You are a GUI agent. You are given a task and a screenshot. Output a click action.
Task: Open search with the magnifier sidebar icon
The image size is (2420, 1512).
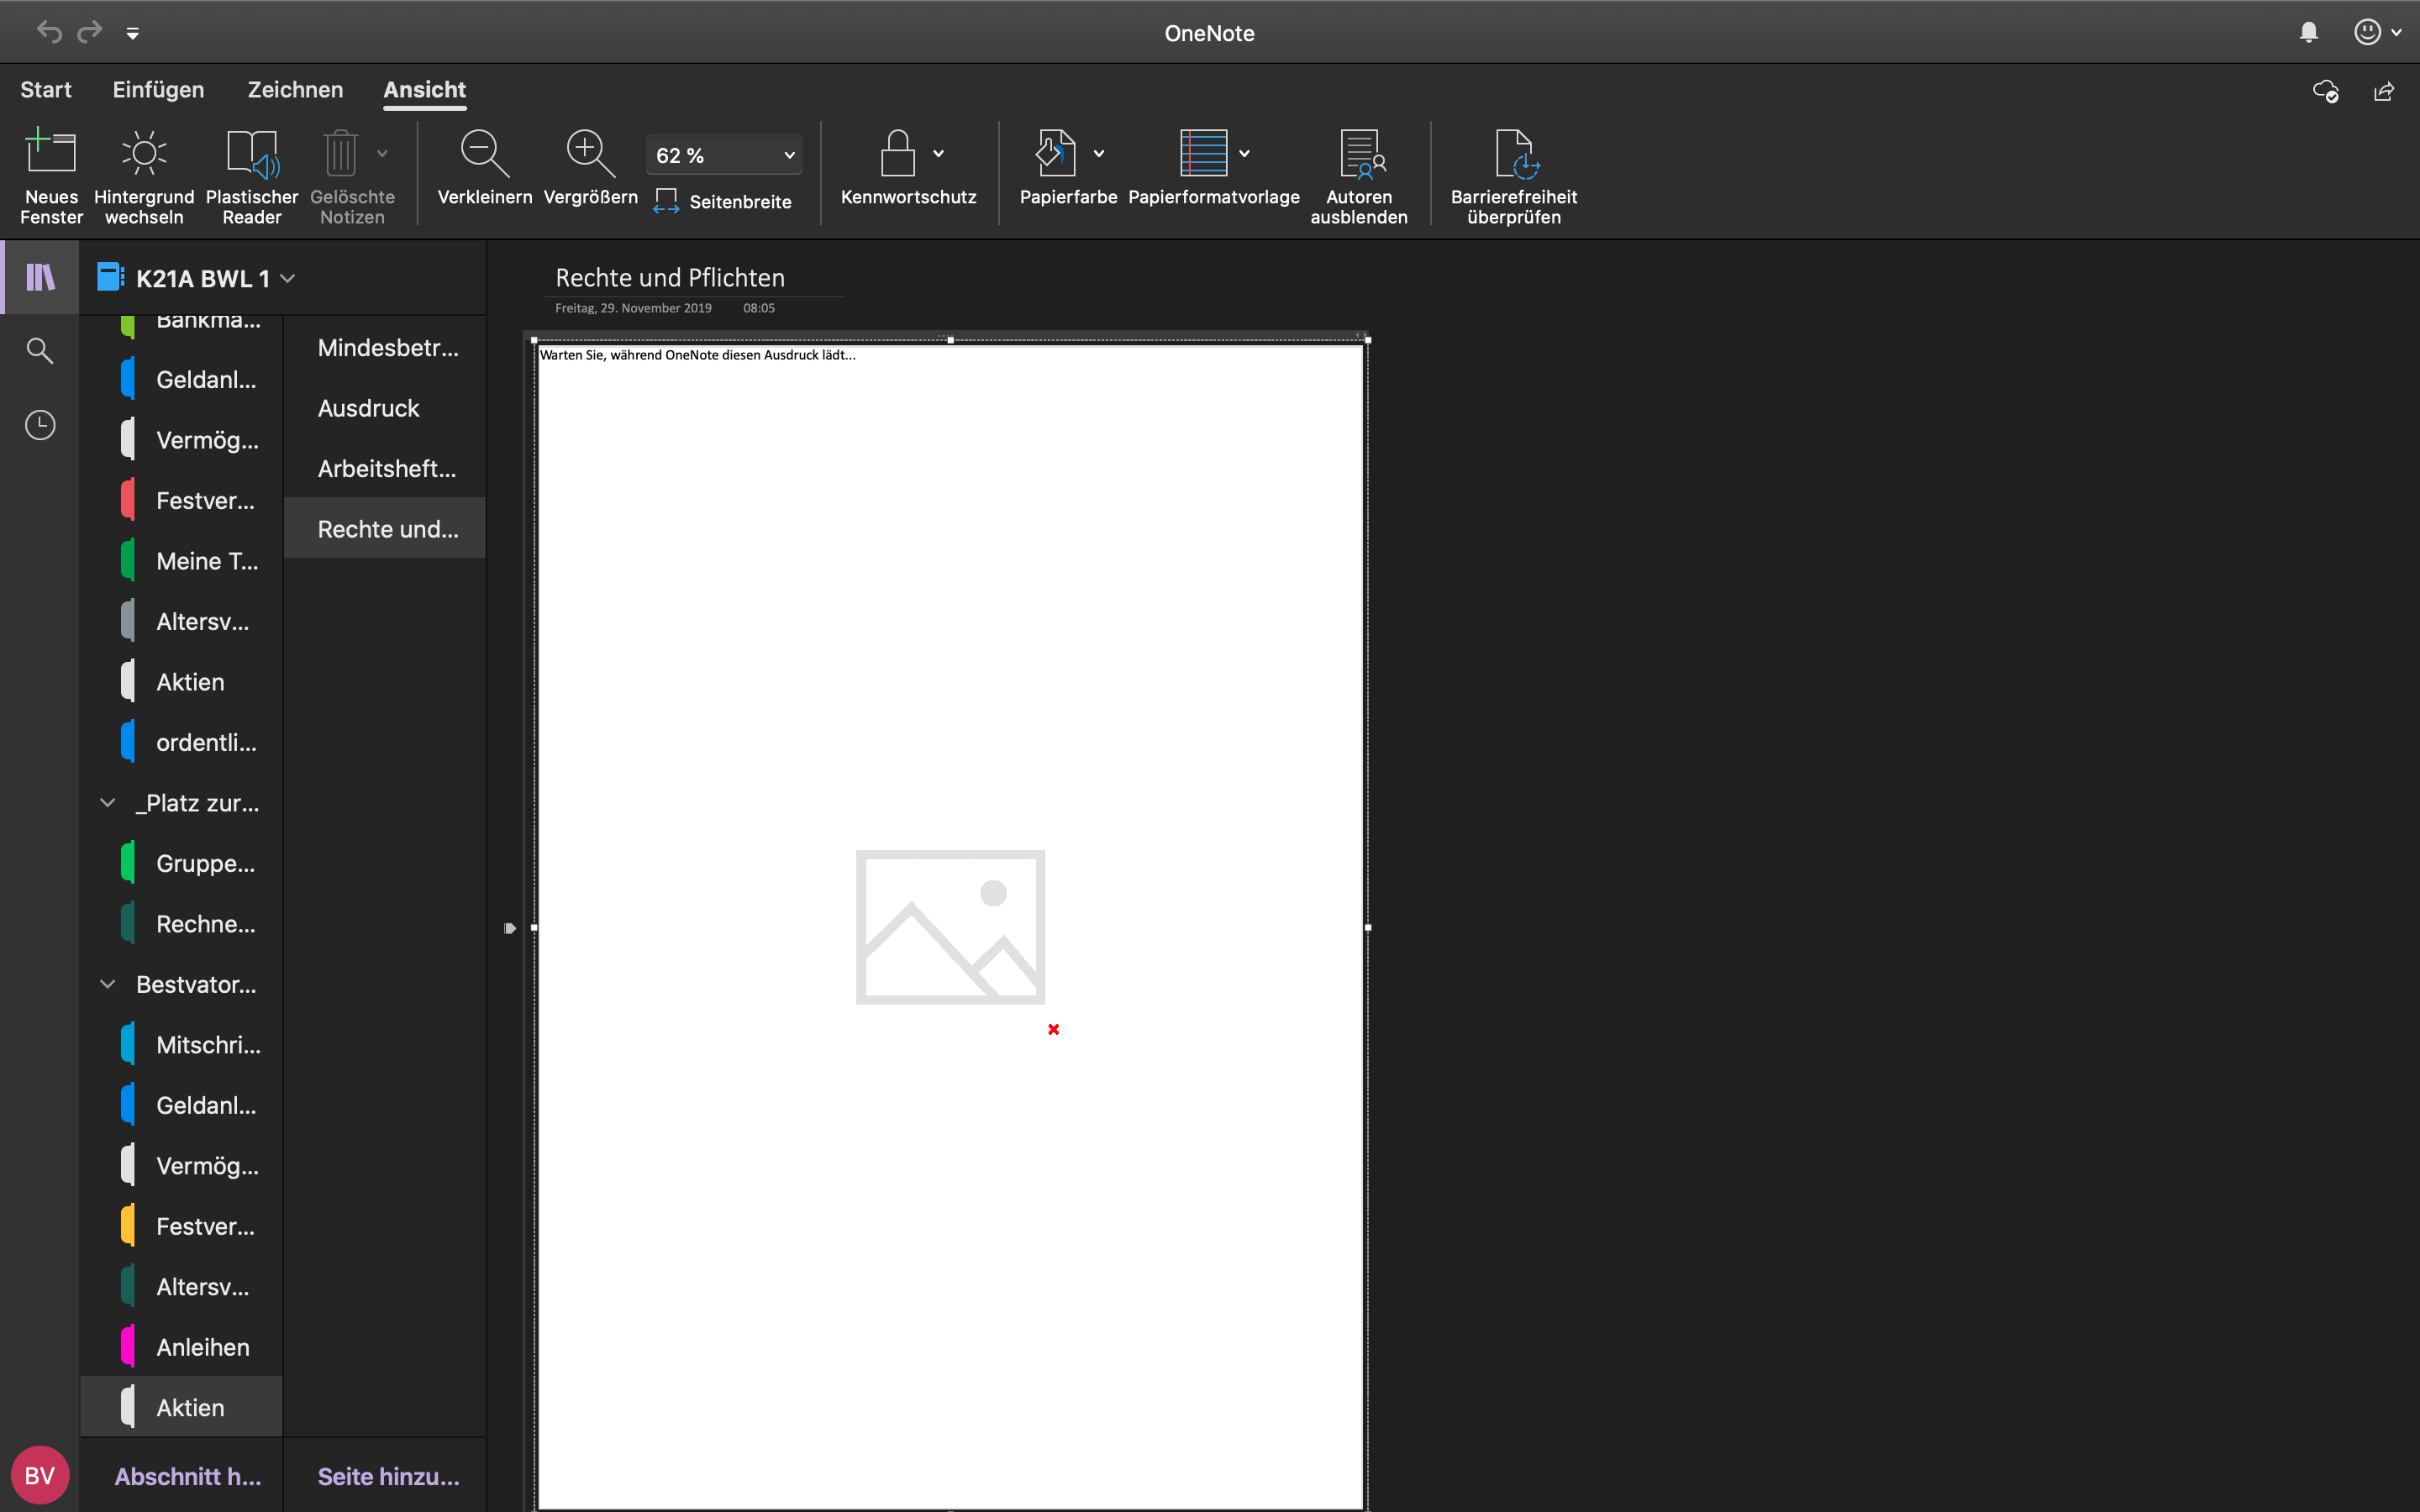[x=40, y=351]
